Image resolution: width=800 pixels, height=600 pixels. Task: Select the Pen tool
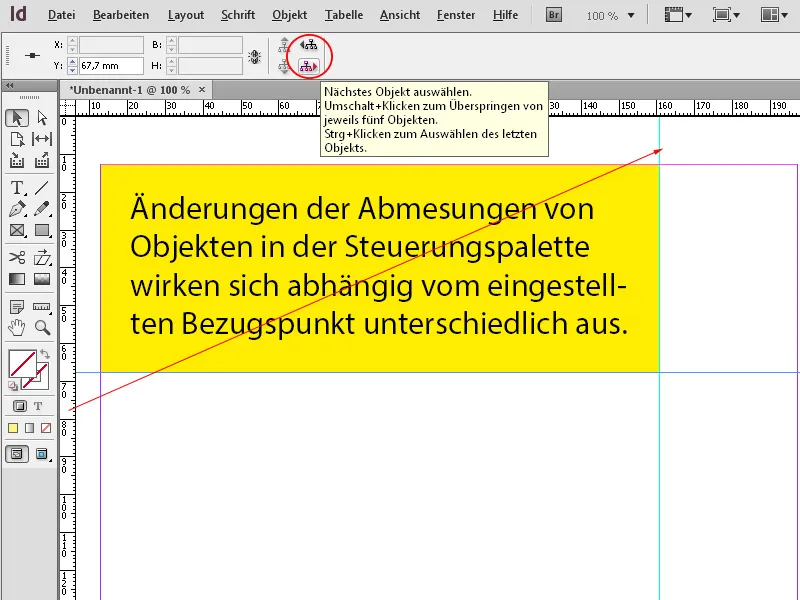click(x=17, y=209)
